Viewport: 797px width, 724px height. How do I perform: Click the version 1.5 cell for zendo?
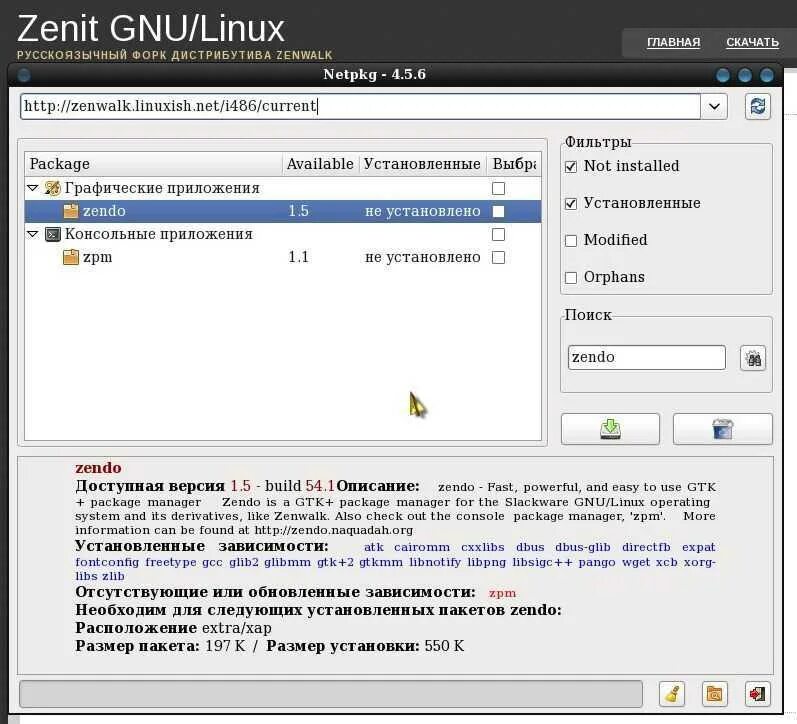pos(298,211)
